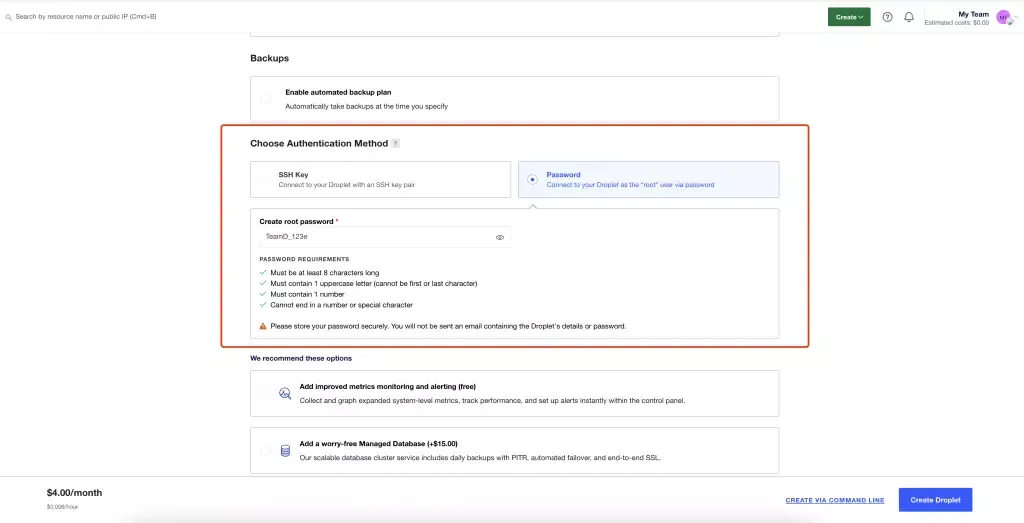Click the "Create root password" label
The width and height of the screenshot is (1024, 523).
coord(296,221)
